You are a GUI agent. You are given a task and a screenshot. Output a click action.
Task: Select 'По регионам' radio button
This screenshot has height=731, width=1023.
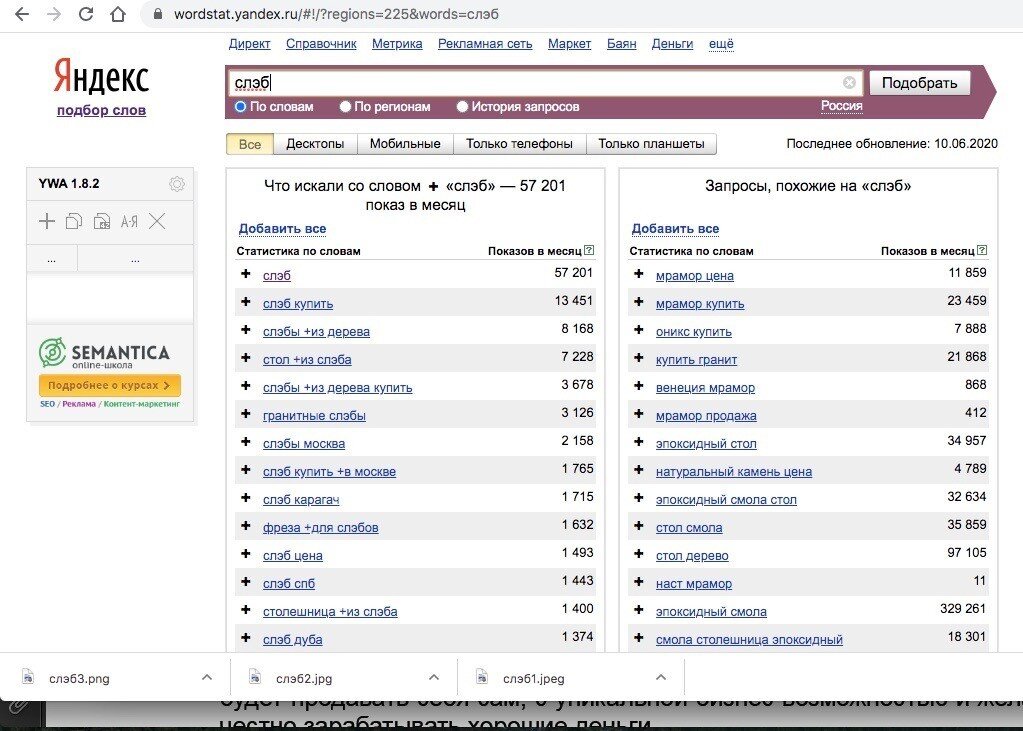(x=345, y=106)
